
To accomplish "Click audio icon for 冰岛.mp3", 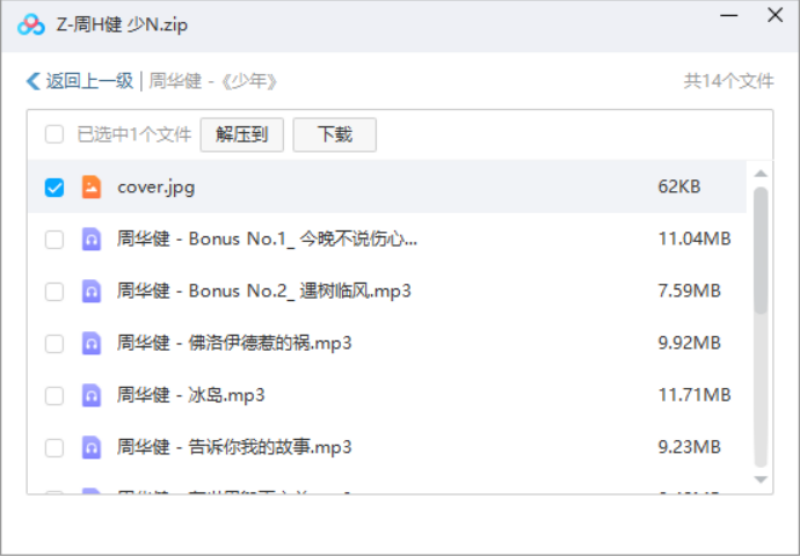I will point(91,395).
